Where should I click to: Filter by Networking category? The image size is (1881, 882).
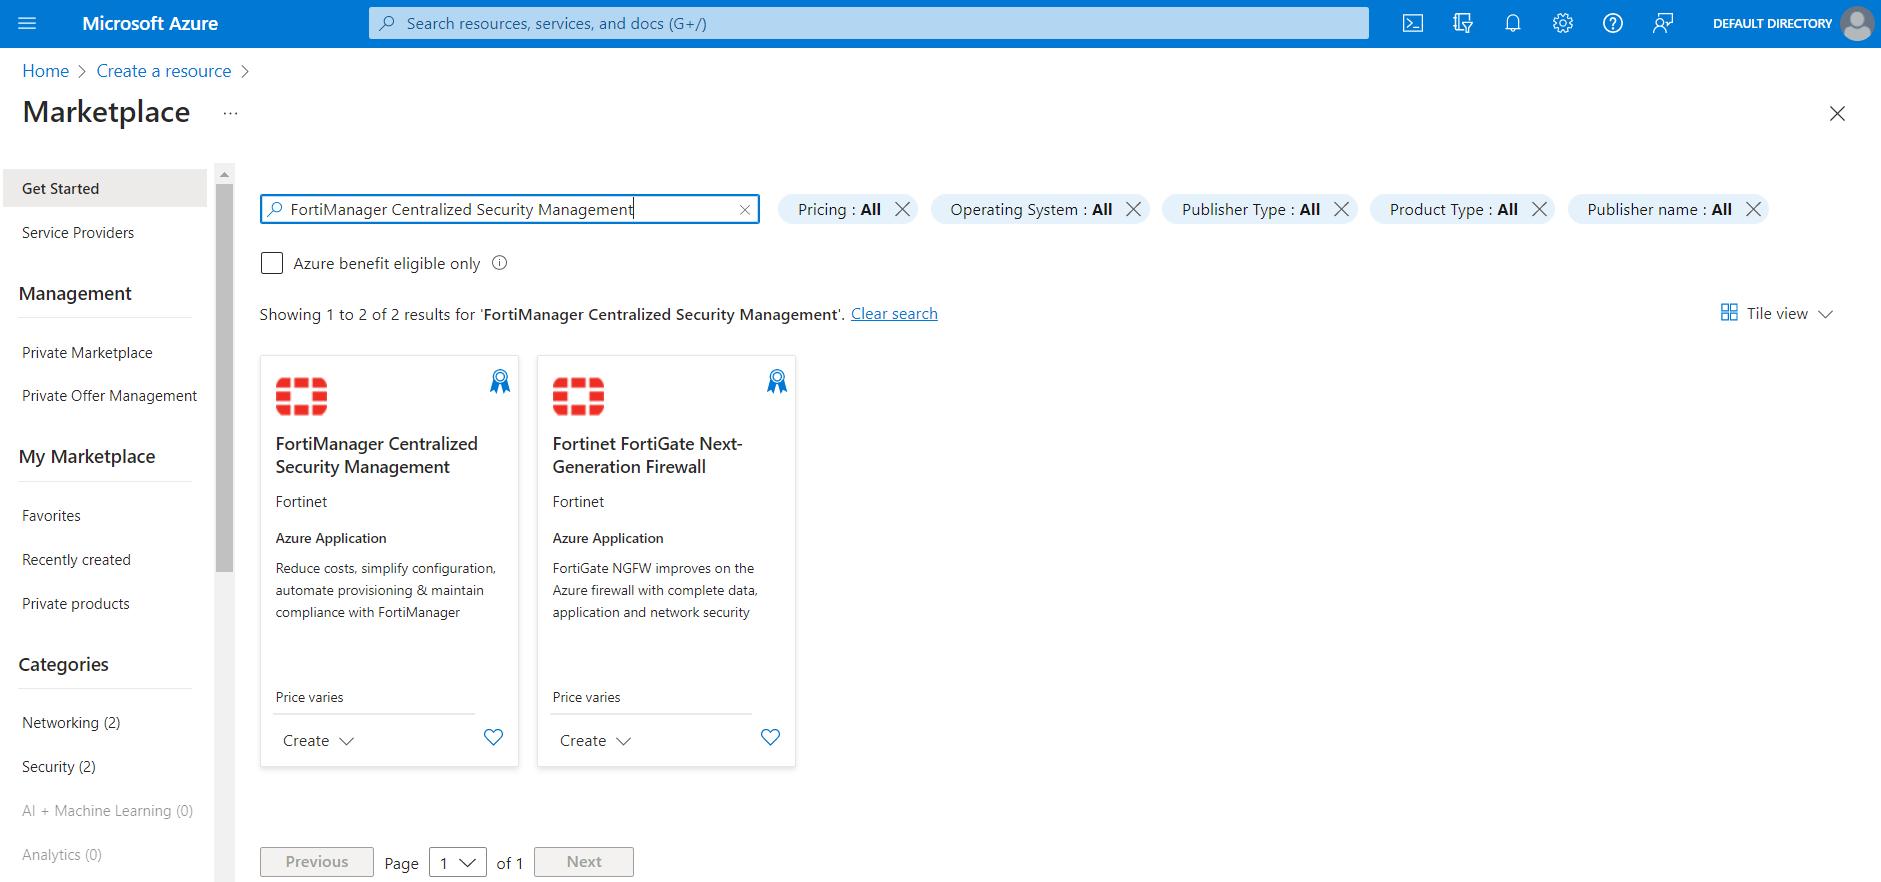[x=71, y=723]
